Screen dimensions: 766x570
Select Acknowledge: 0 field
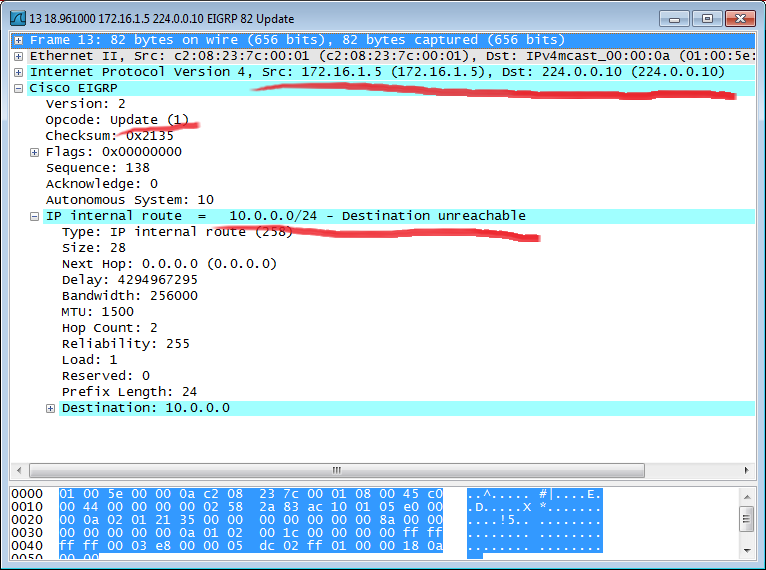pos(102,184)
